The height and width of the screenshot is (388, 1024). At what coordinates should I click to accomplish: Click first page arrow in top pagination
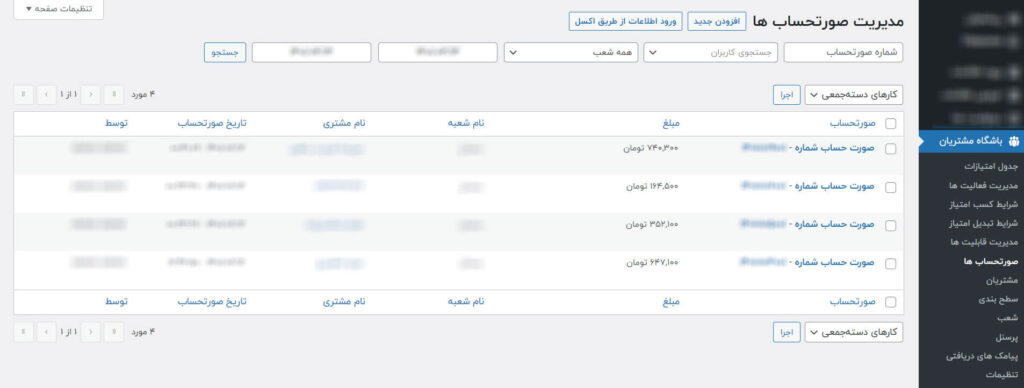tap(114, 95)
